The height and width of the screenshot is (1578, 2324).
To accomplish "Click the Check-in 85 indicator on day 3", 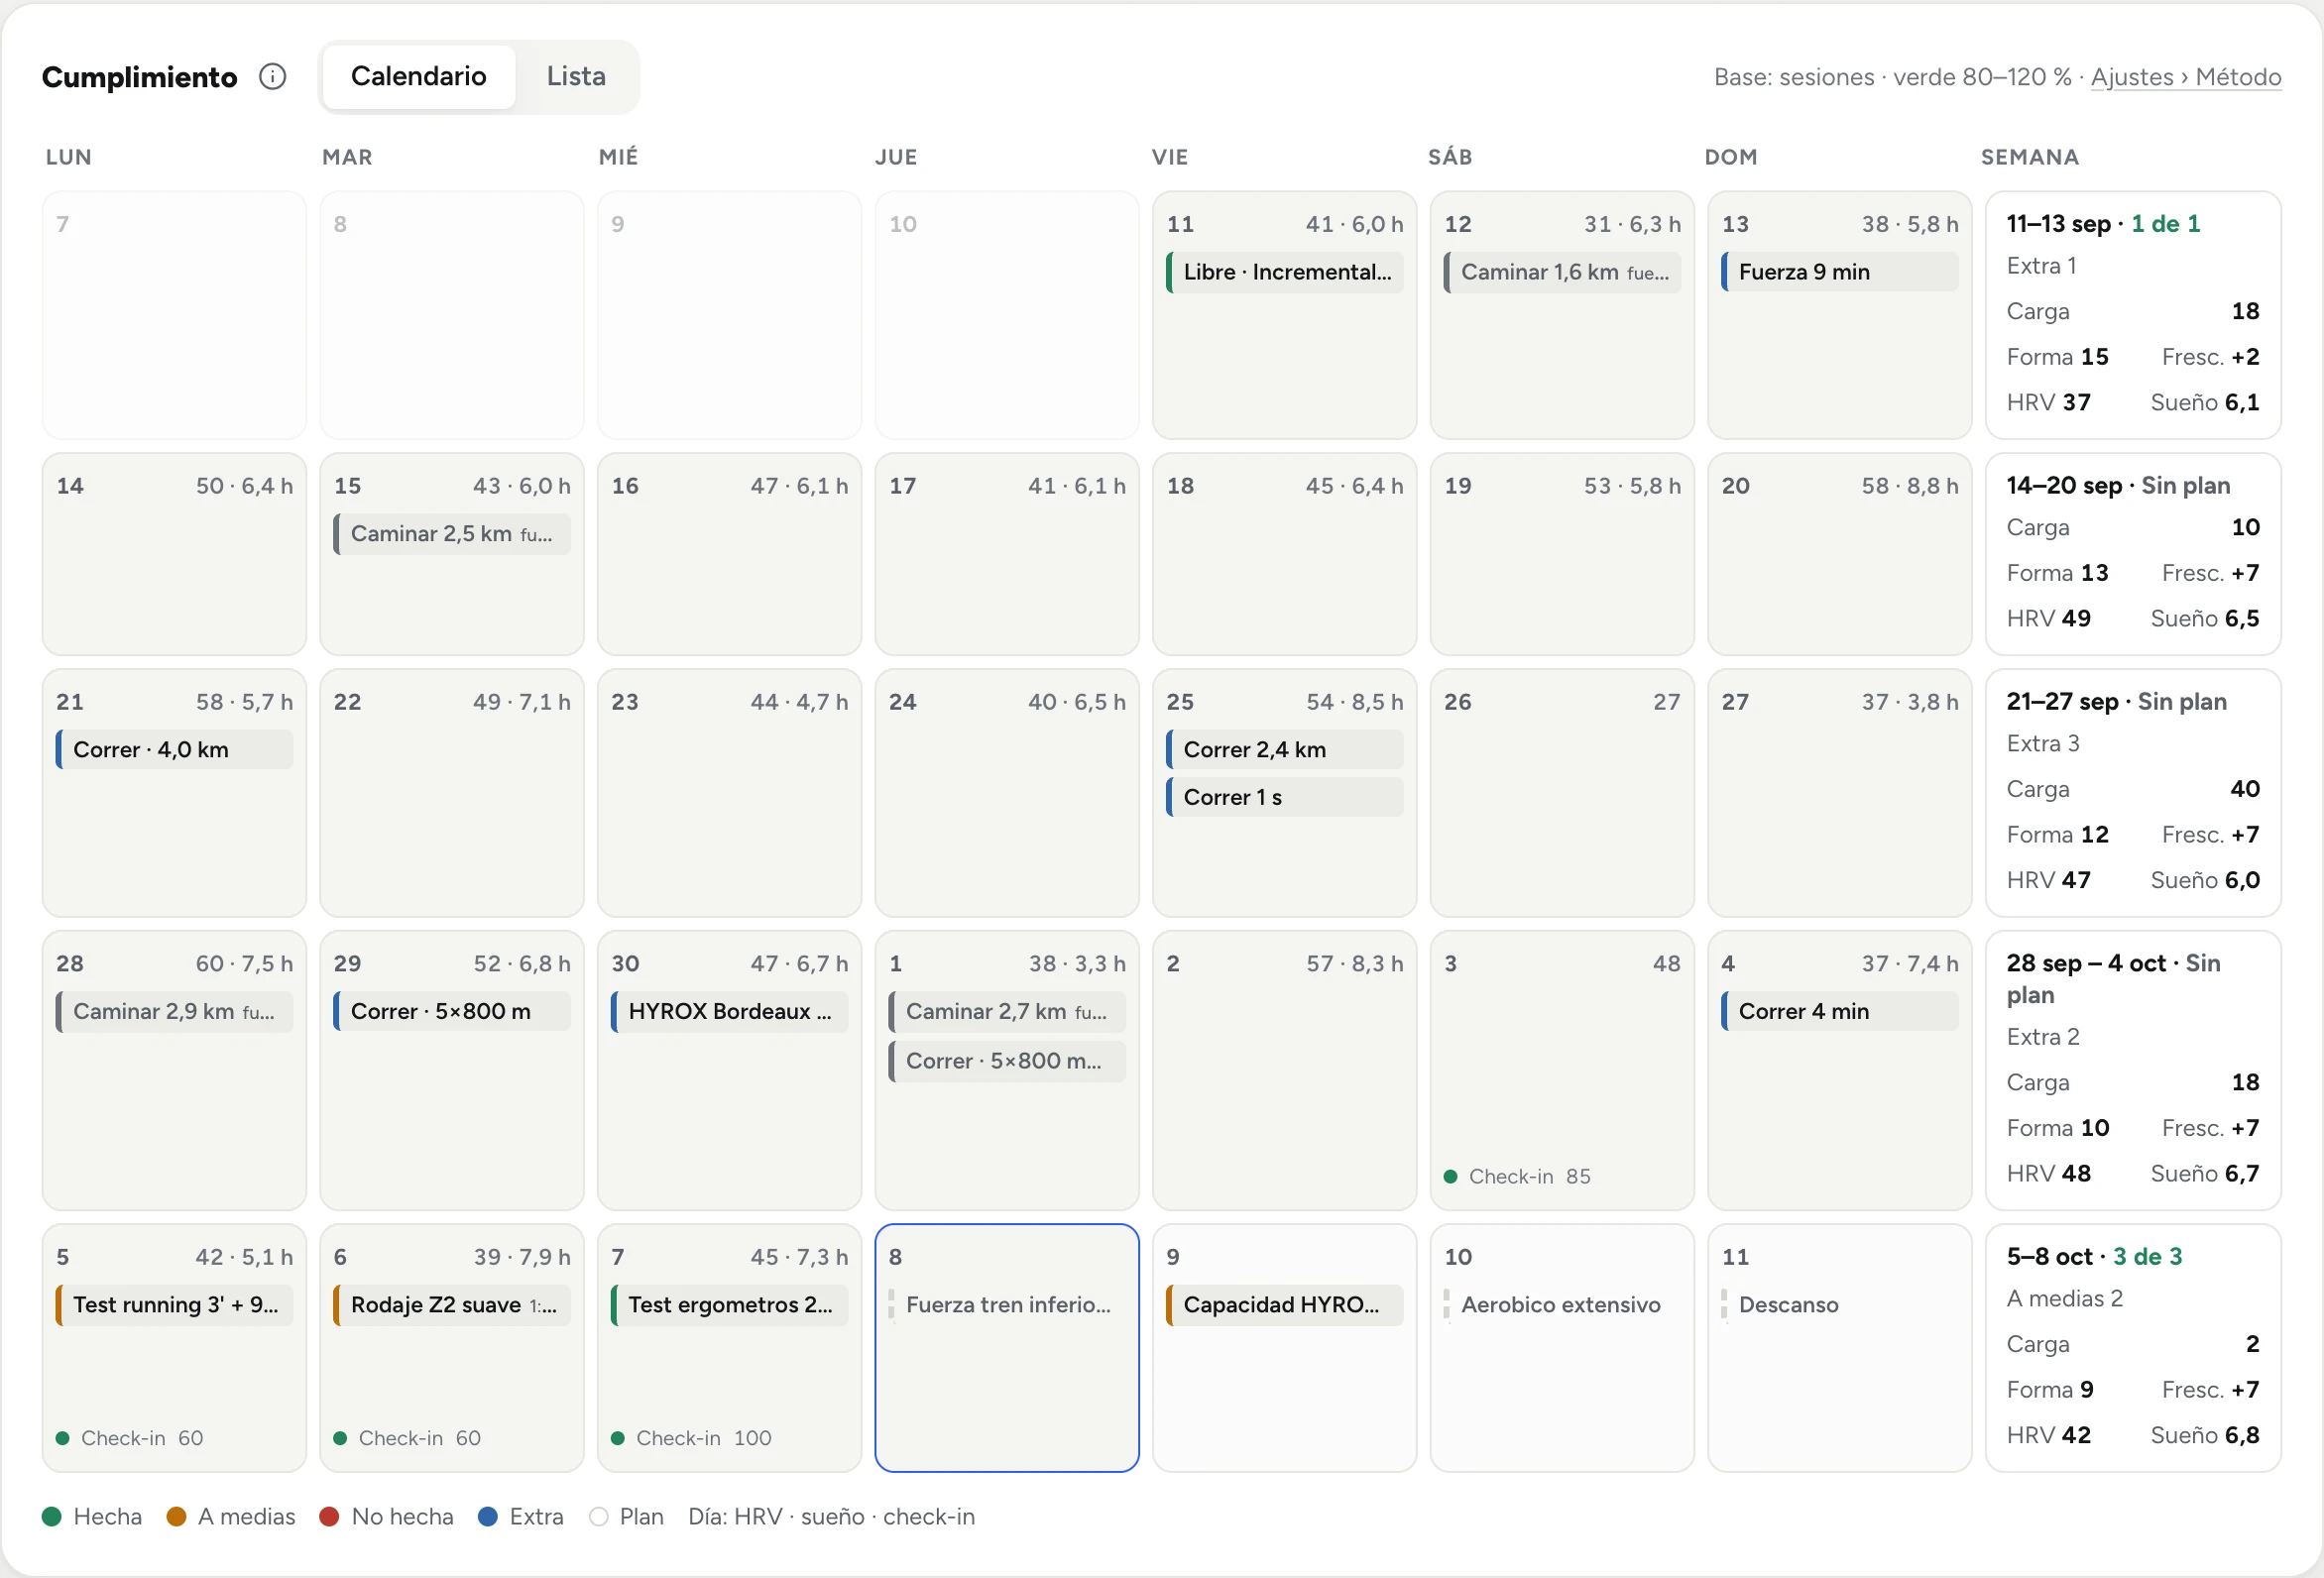I will point(1517,1177).
